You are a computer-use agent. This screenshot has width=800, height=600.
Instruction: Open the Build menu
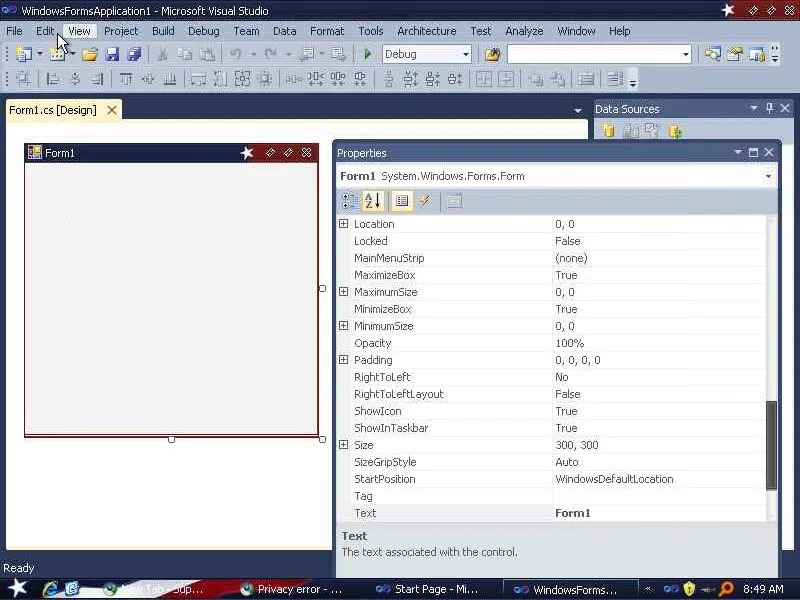[163, 31]
